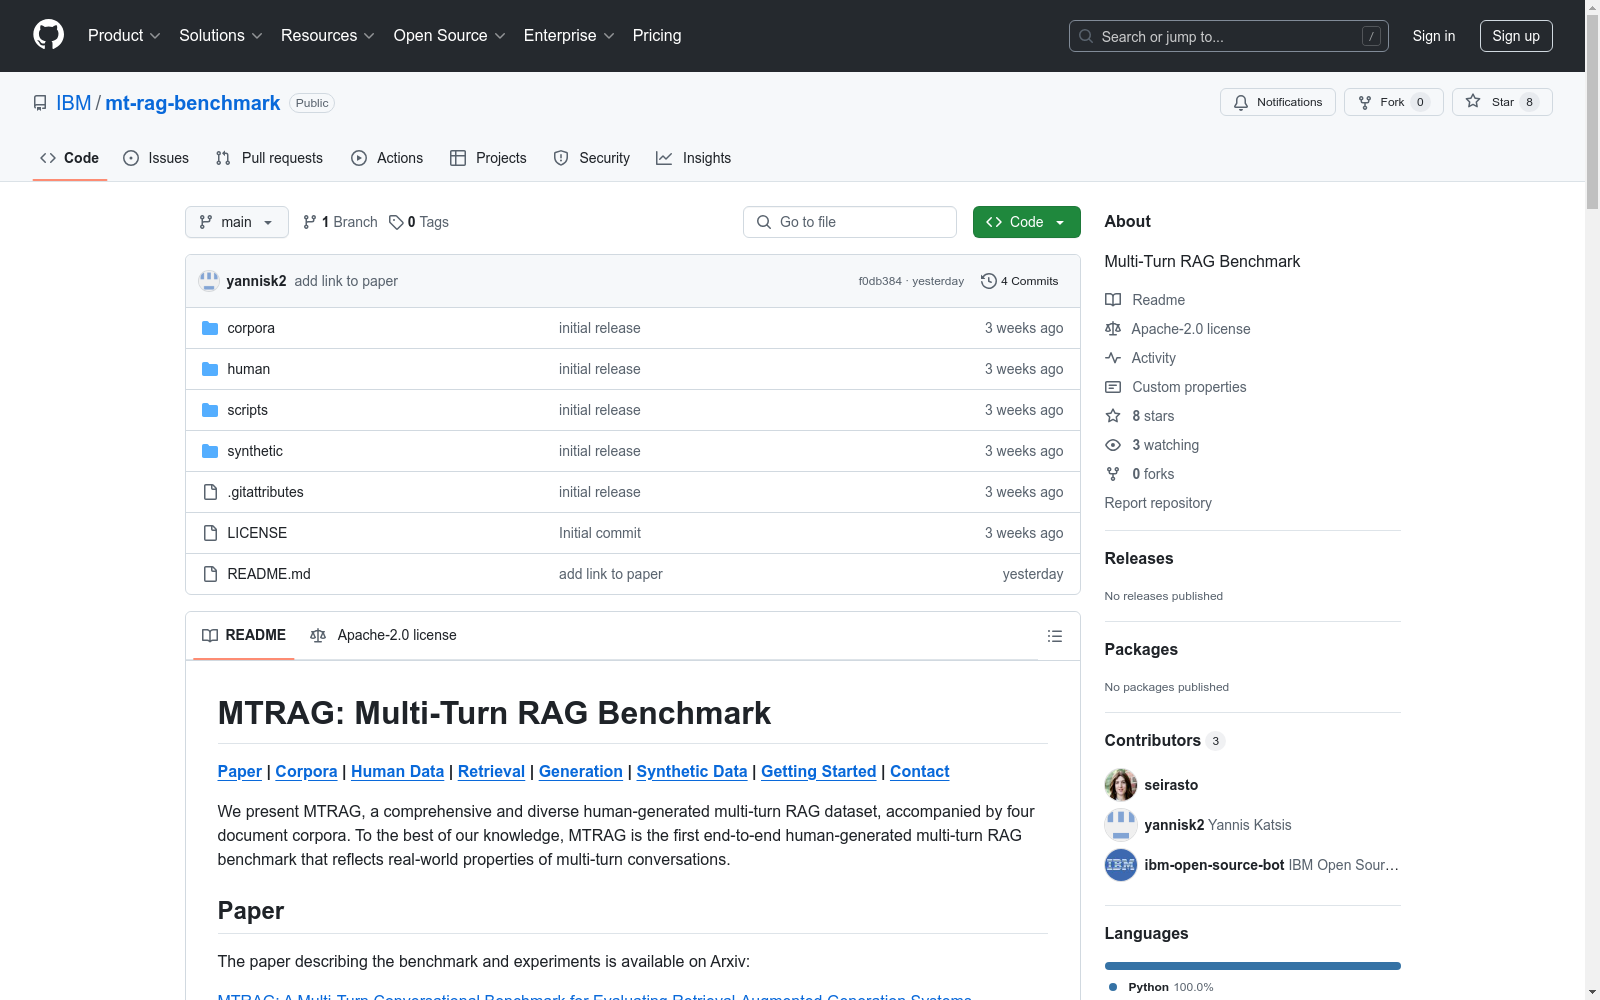Expand the green Code dropdown button

click(x=1026, y=222)
